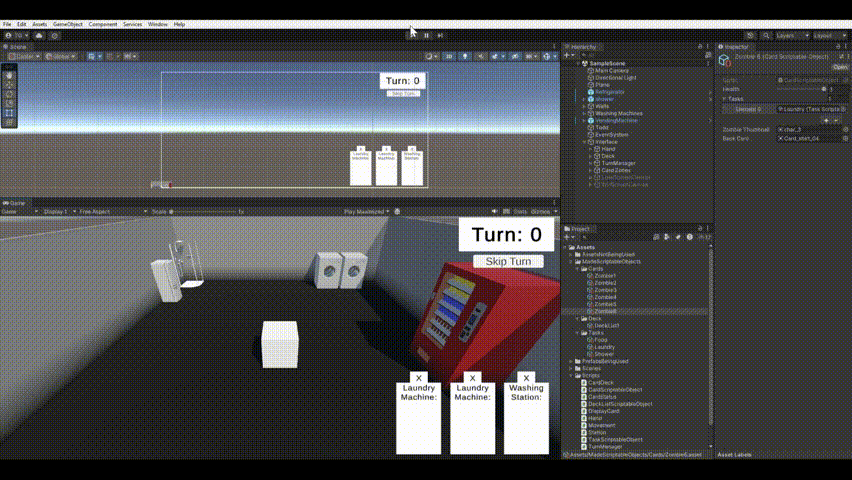The image size is (852, 480).
Task: Open the object picker for Back Card
Action: pyautogui.click(x=845, y=139)
